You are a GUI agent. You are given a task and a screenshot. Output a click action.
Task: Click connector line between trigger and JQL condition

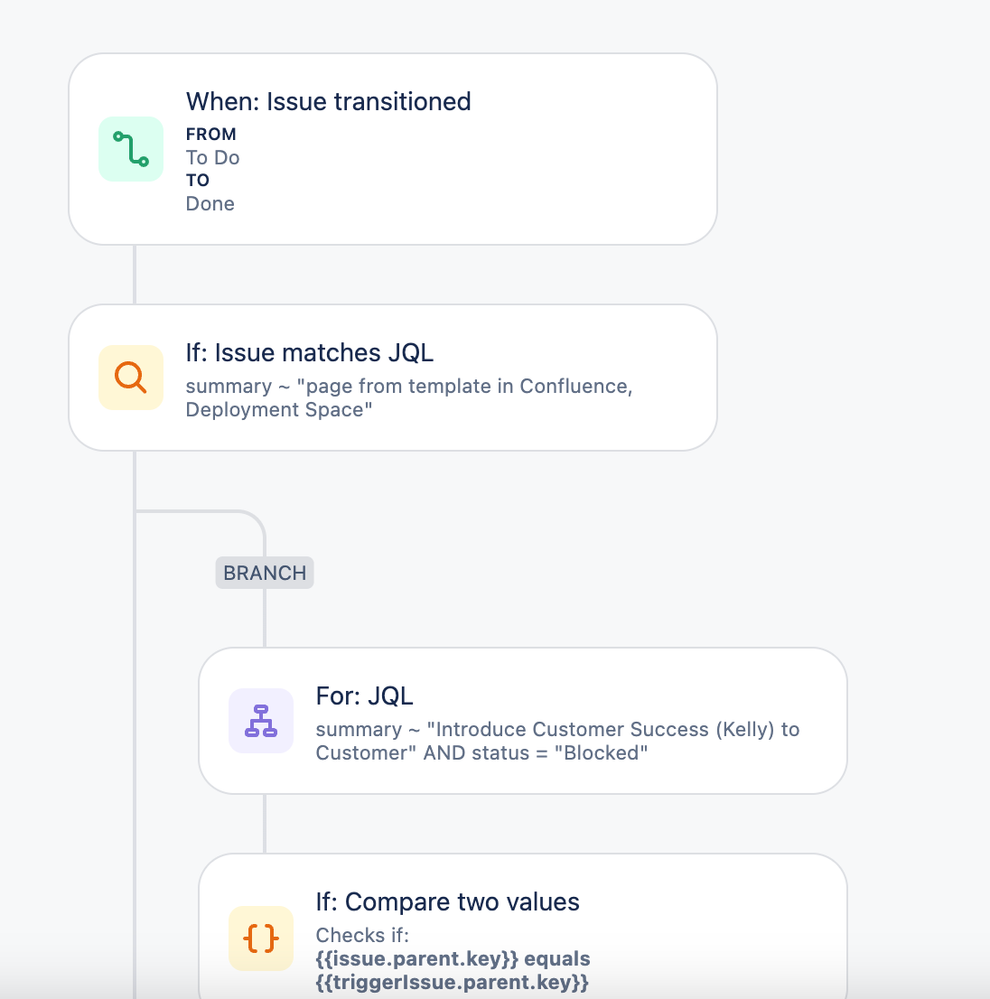tap(134, 275)
